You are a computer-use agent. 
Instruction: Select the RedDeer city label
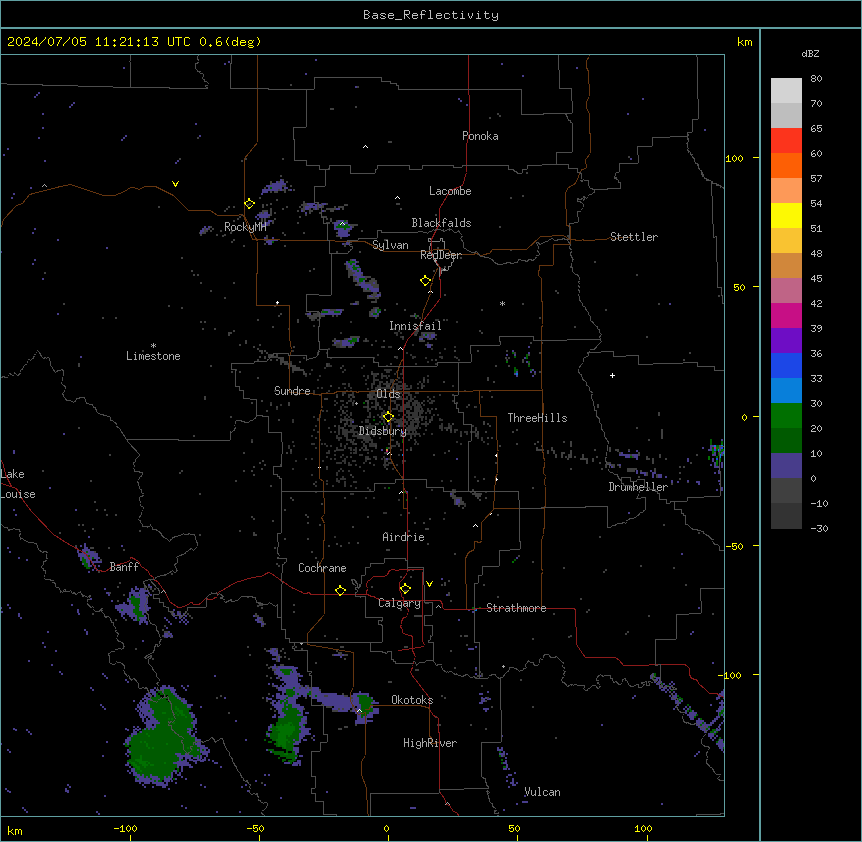pos(441,255)
